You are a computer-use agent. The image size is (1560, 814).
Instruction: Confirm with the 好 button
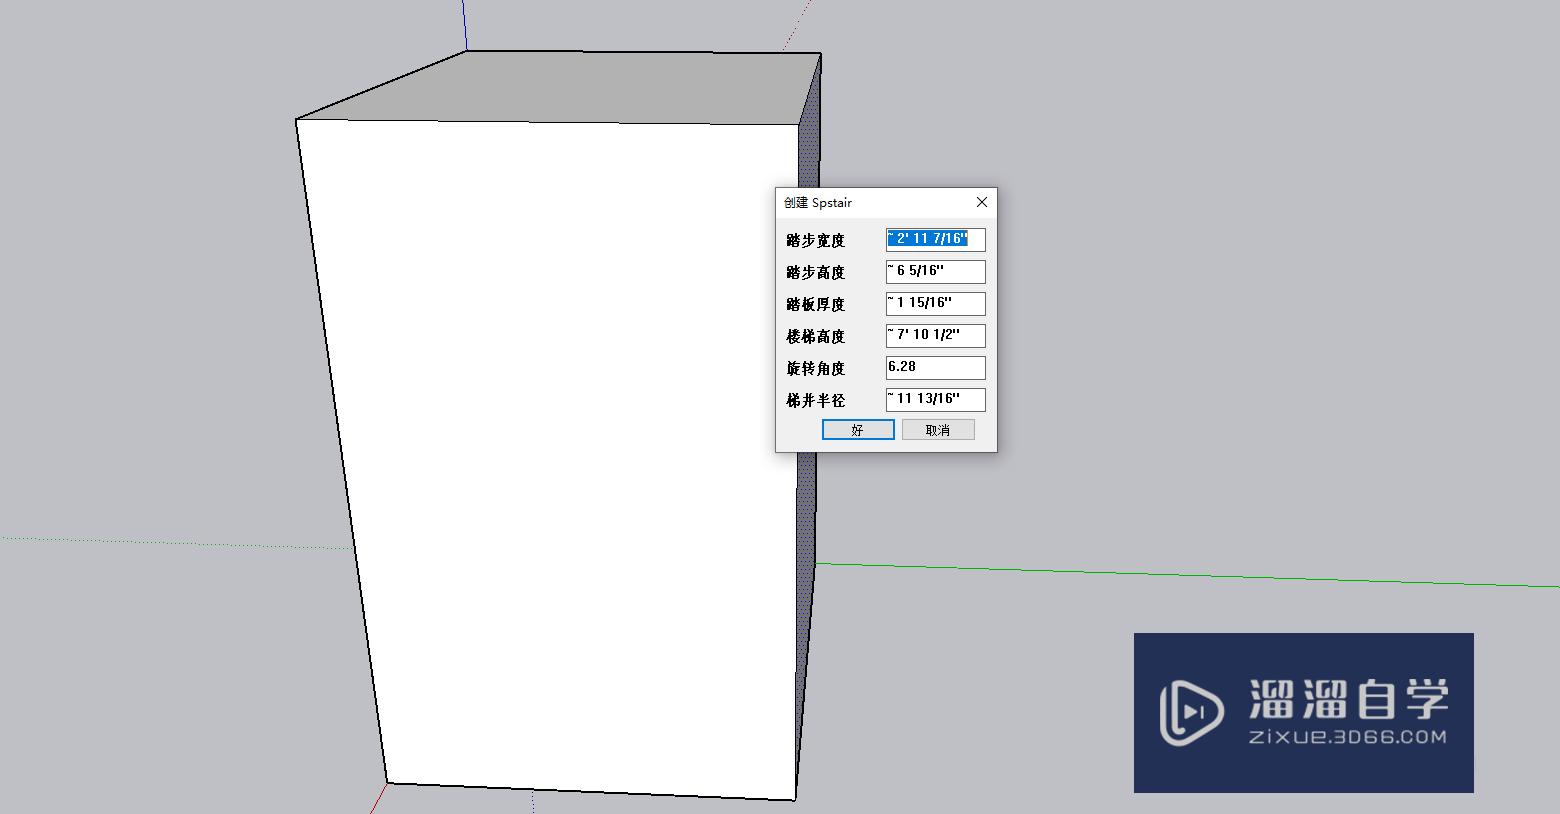(858, 430)
